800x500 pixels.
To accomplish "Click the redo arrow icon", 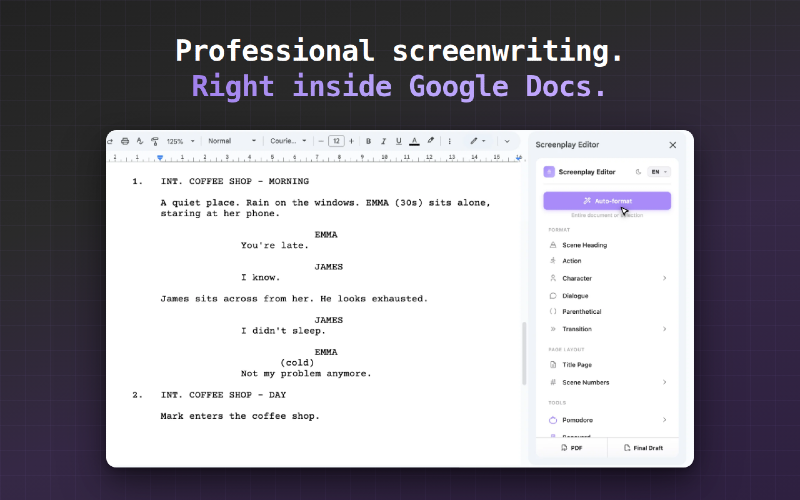I will point(110,141).
